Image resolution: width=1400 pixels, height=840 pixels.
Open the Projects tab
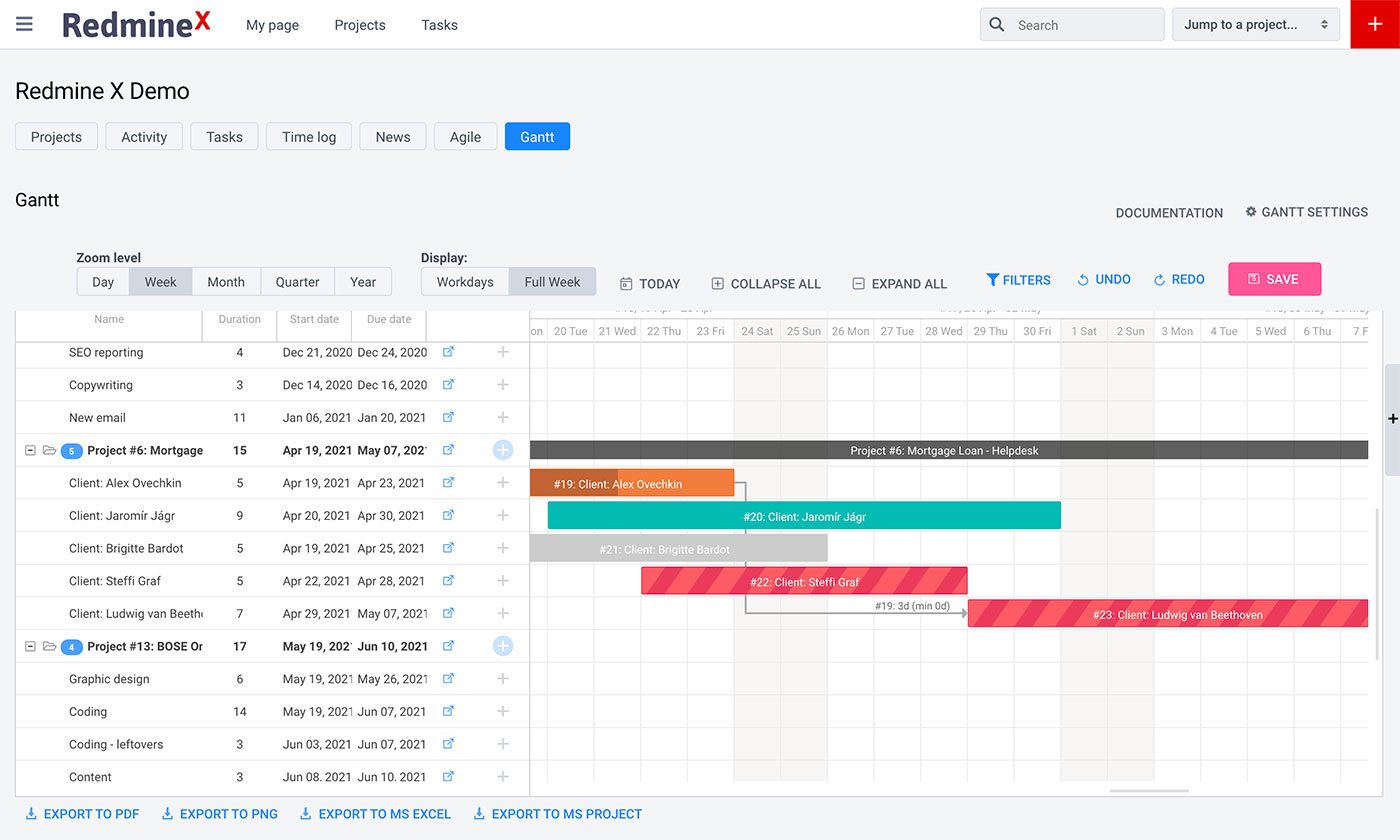coord(56,137)
